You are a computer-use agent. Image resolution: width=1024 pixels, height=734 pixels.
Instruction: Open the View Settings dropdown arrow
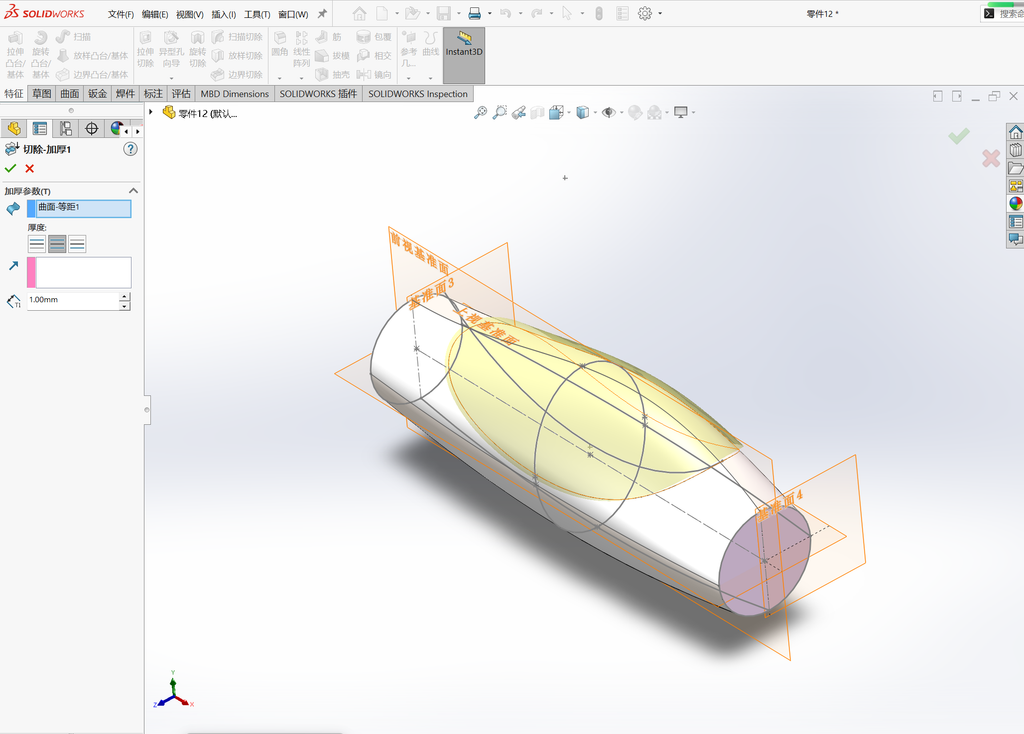click(693, 112)
